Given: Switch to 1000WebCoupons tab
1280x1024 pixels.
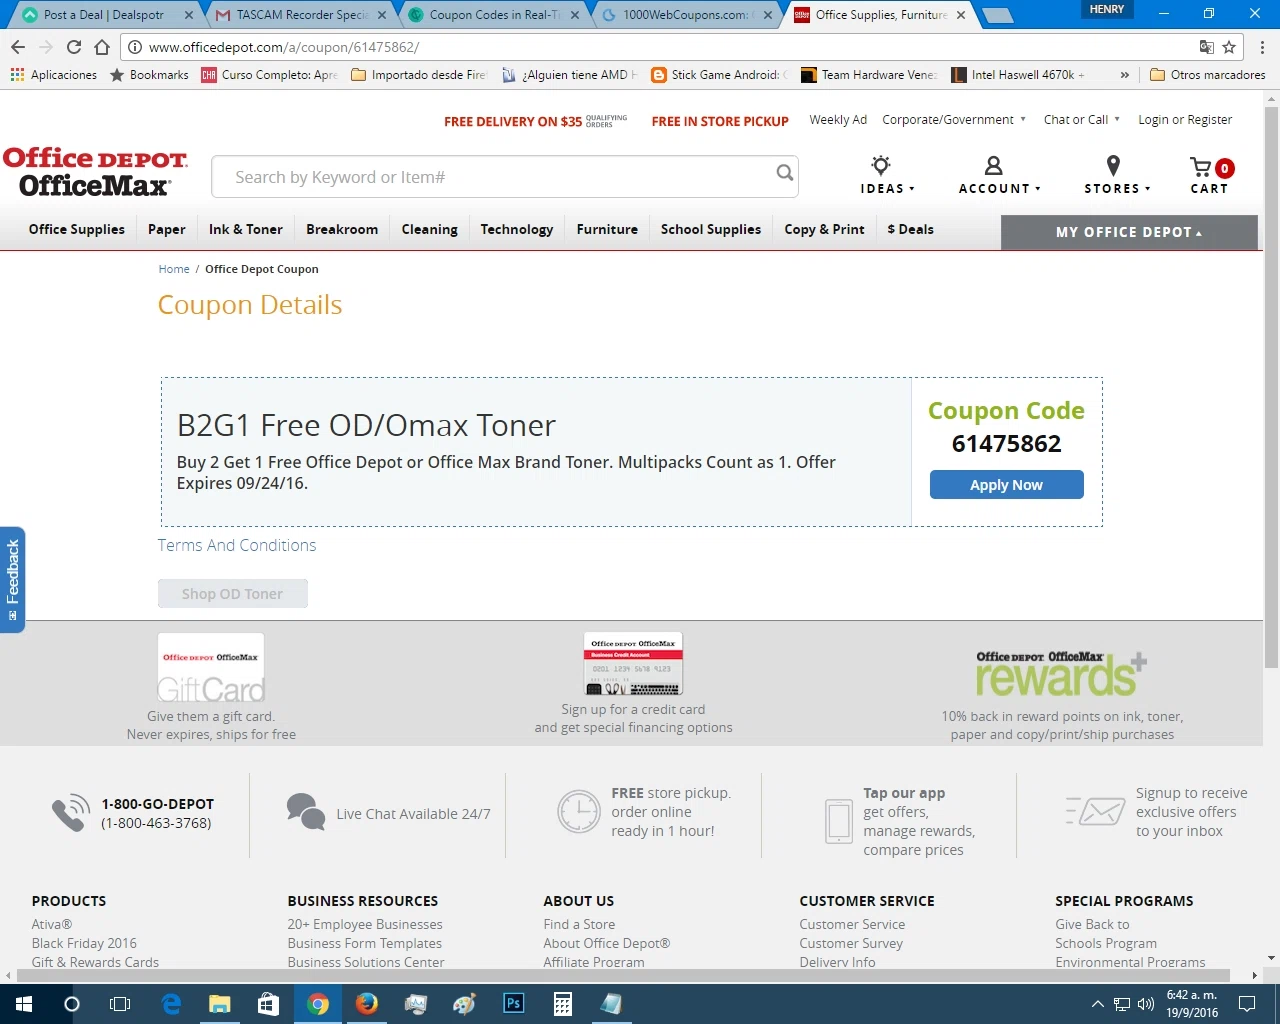Looking at the screenshot, I should [686, 15].
